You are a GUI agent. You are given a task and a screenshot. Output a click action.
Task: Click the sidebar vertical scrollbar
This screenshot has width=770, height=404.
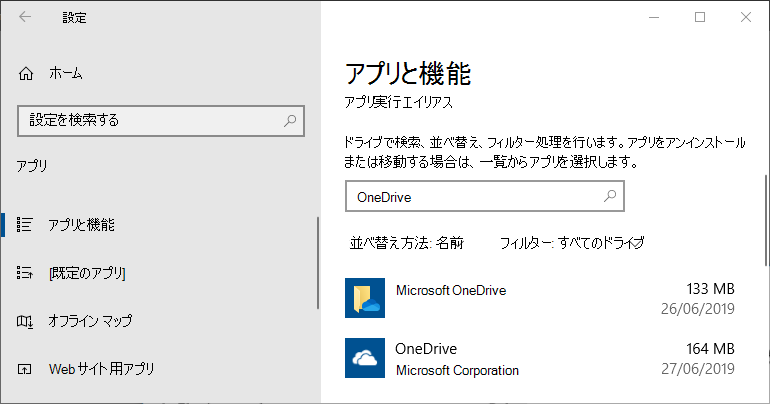click(318, 263)
